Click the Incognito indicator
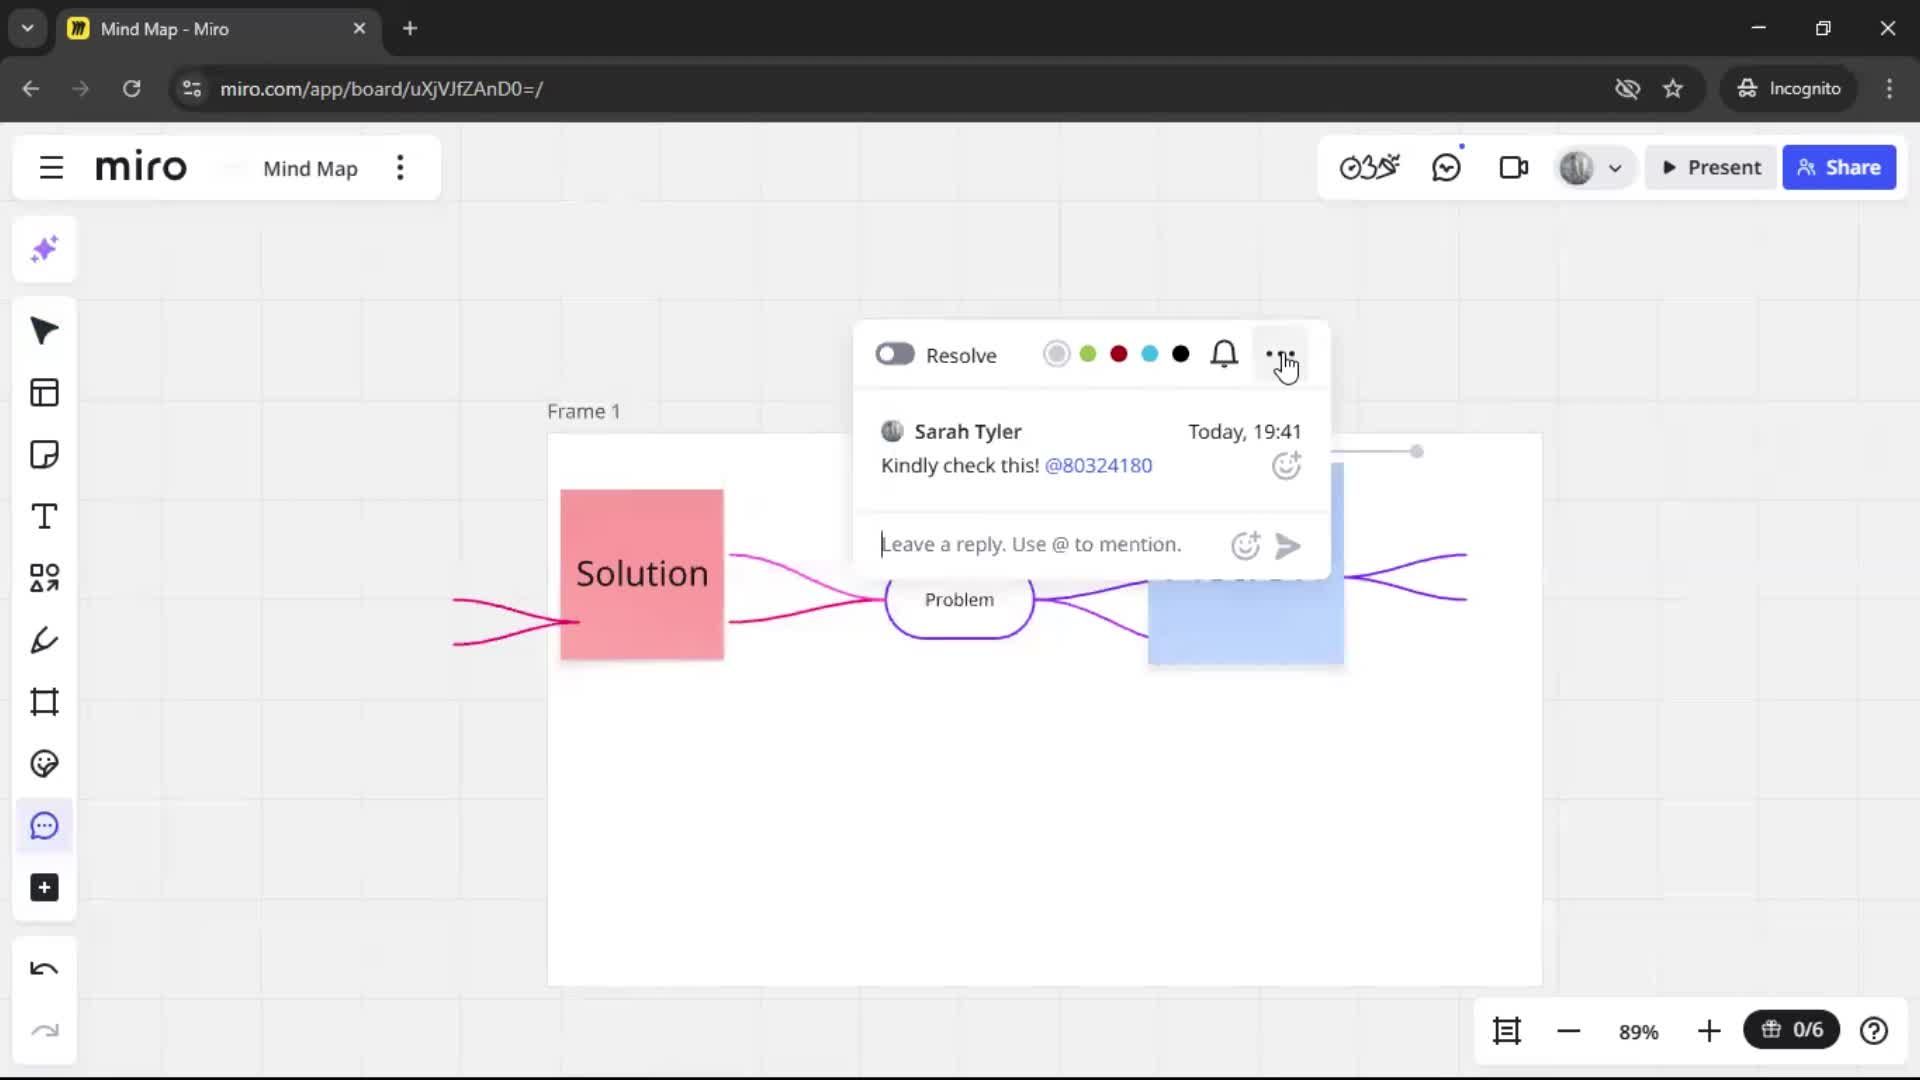 click(1789, 88)
